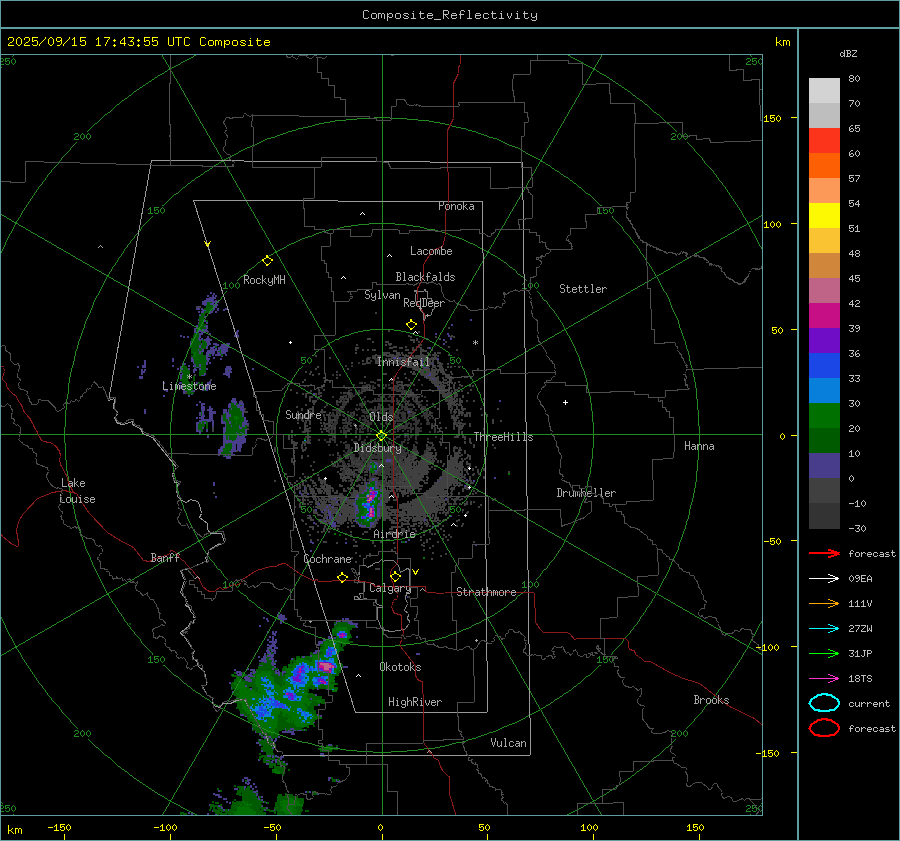Click the asterisk marker east of Innisfail
This screenshot has width=900, height=841.
pyautogui.click(x=475, y=343)
